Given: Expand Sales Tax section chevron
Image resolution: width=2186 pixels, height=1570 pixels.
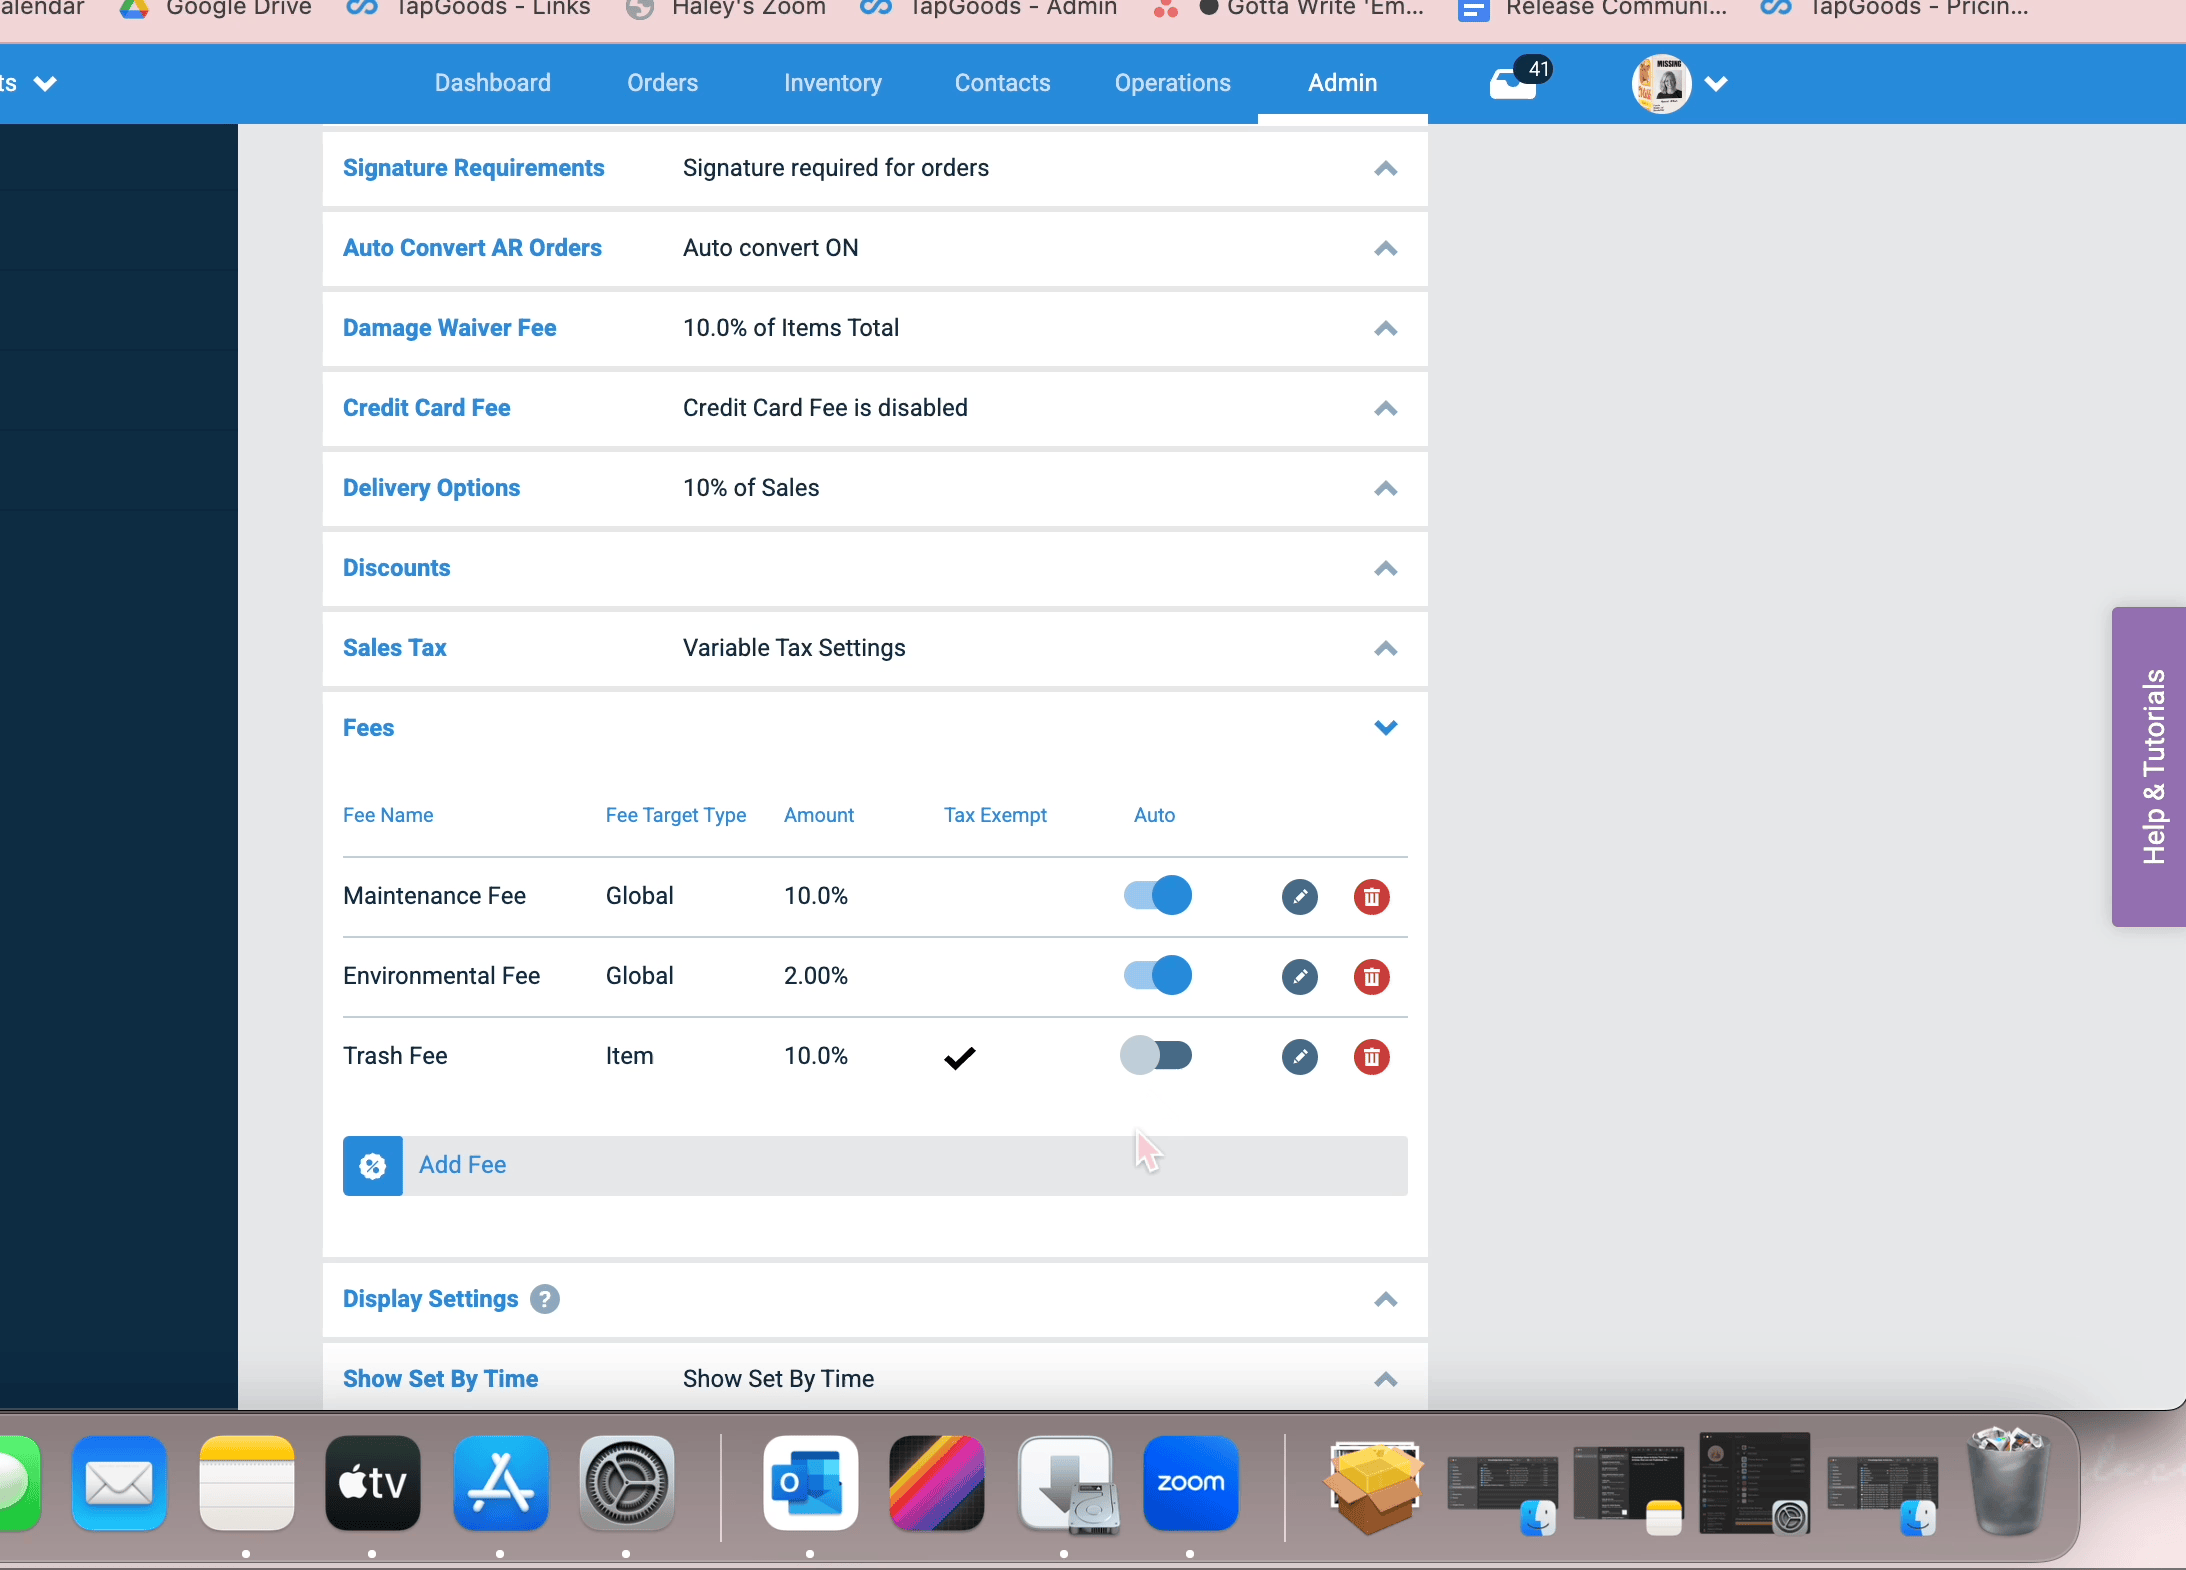Looking at the screenshot, I should click(1385, 648).
